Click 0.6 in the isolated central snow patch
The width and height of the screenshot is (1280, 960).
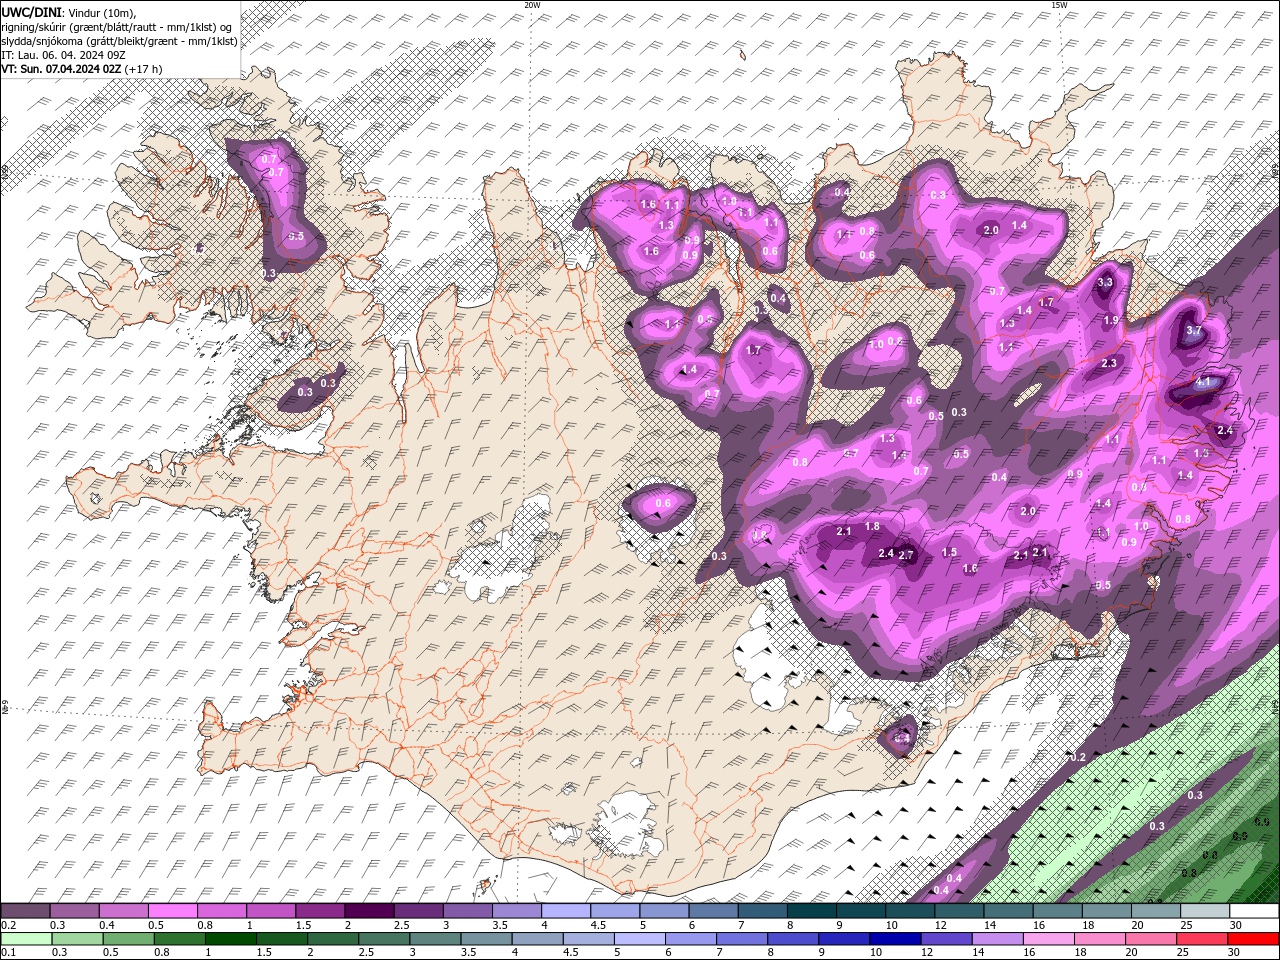click(663, 503)
